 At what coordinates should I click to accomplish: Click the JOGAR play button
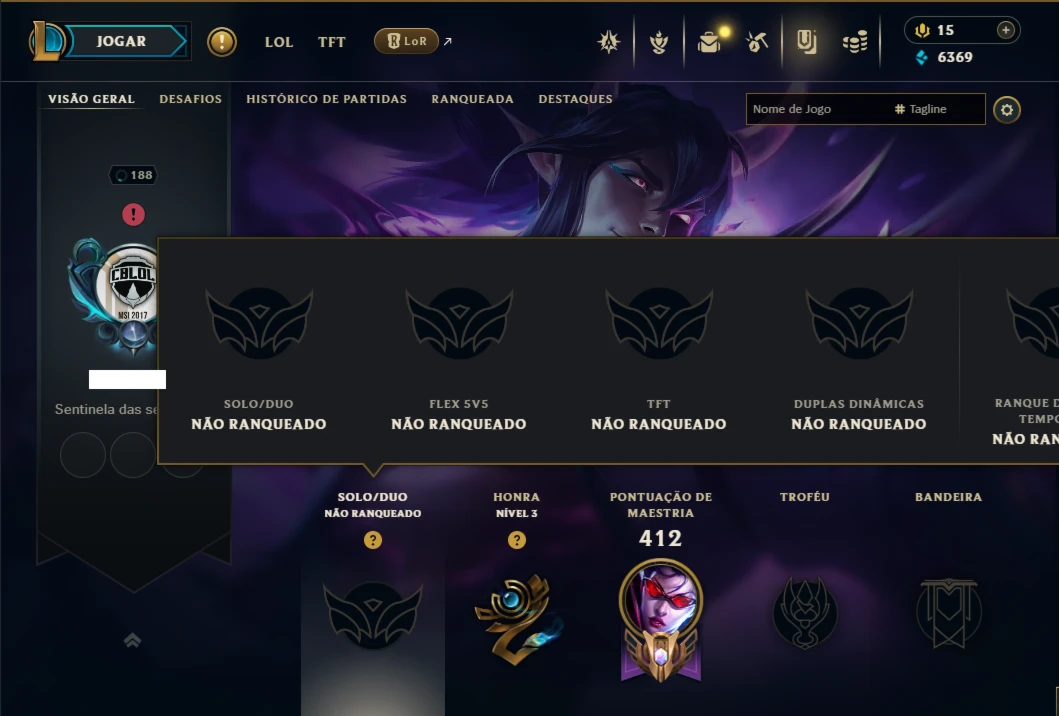122,41
